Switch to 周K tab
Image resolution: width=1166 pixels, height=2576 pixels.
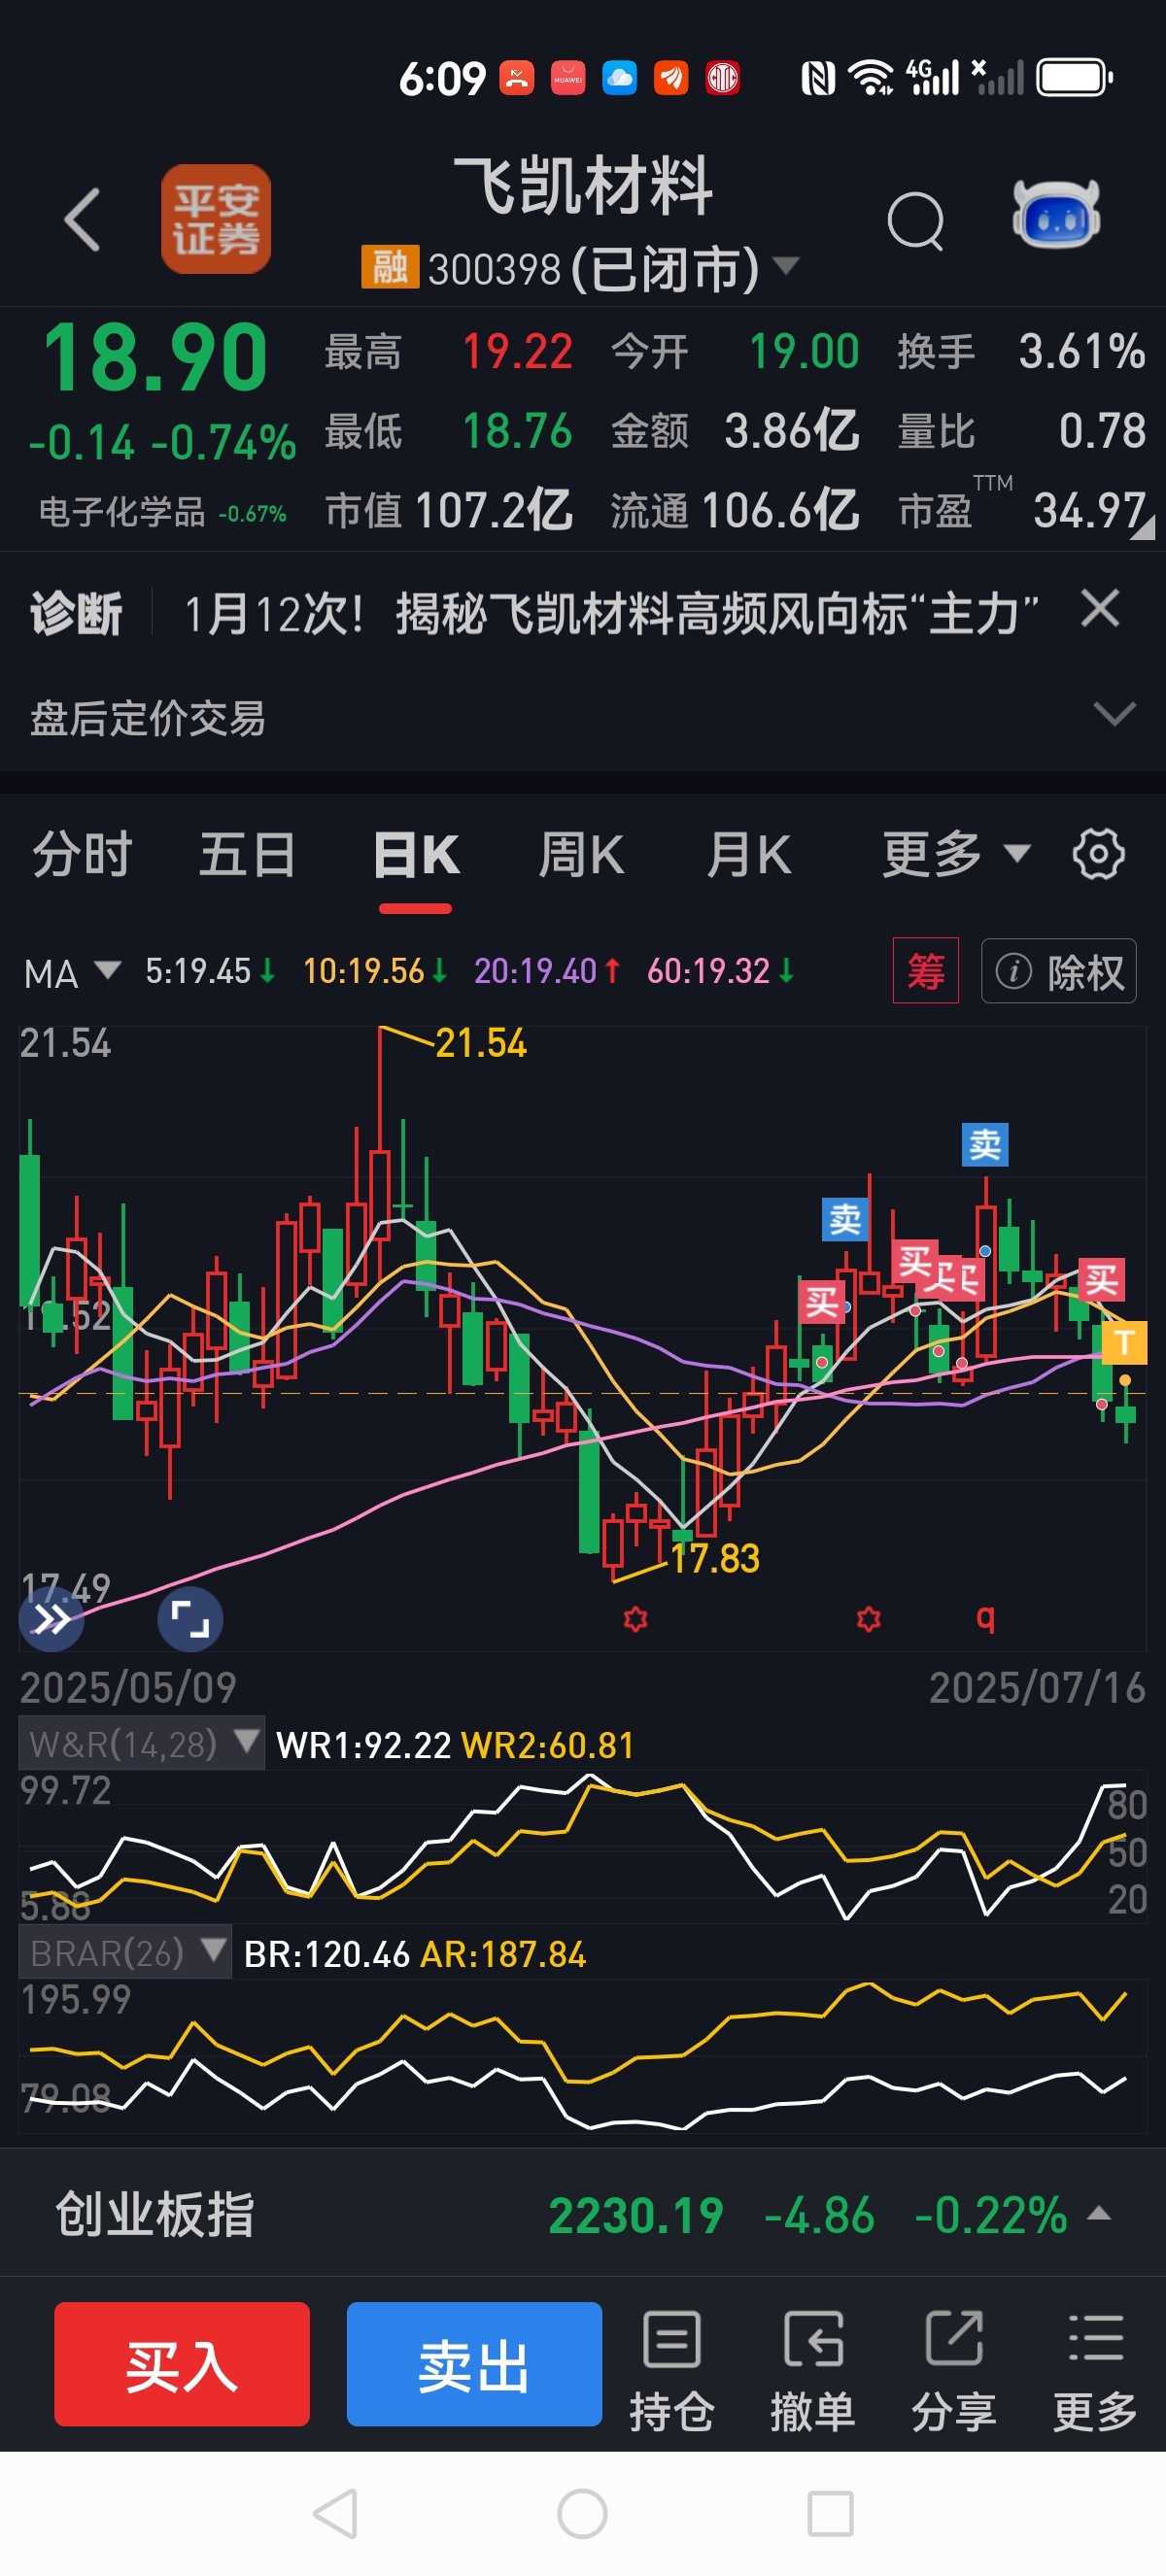[x=581, y=855]
